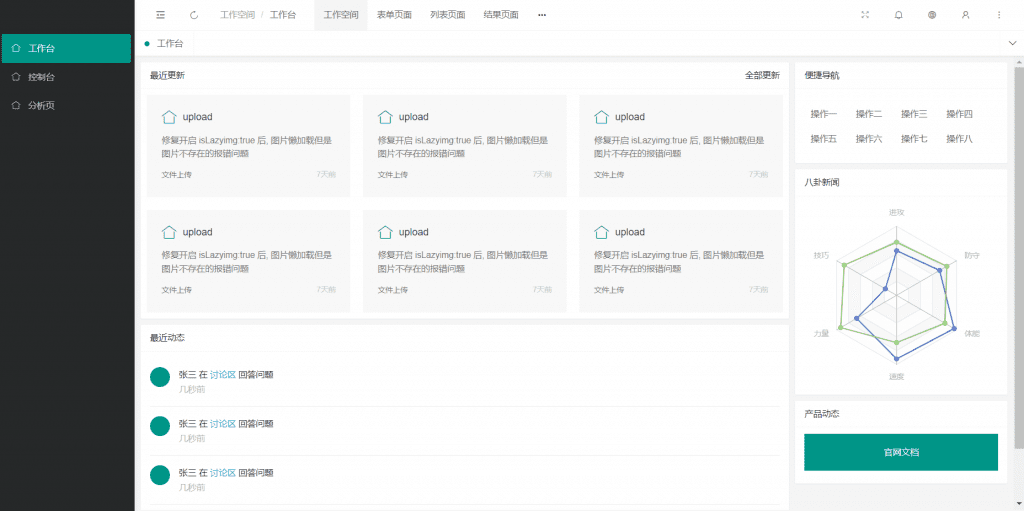The image size is (1024, 511).
Task: Enter fullscreen using the expand icon
Action: click(865, 15)
